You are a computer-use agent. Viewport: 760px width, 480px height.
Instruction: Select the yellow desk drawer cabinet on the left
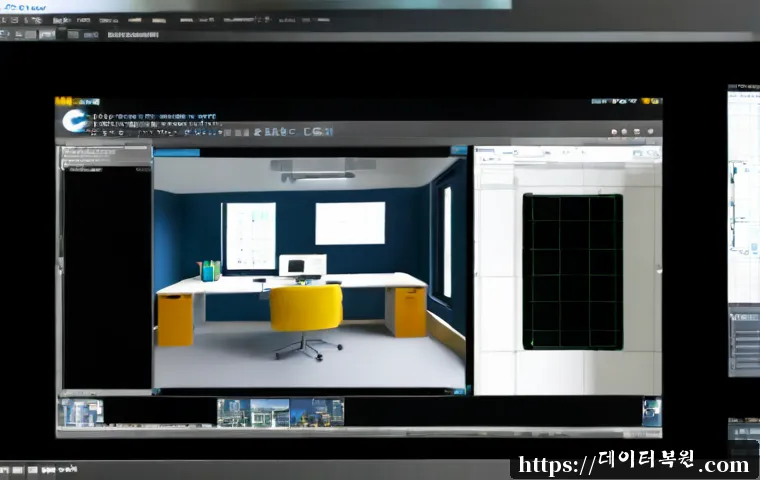[x=175, y=320]
